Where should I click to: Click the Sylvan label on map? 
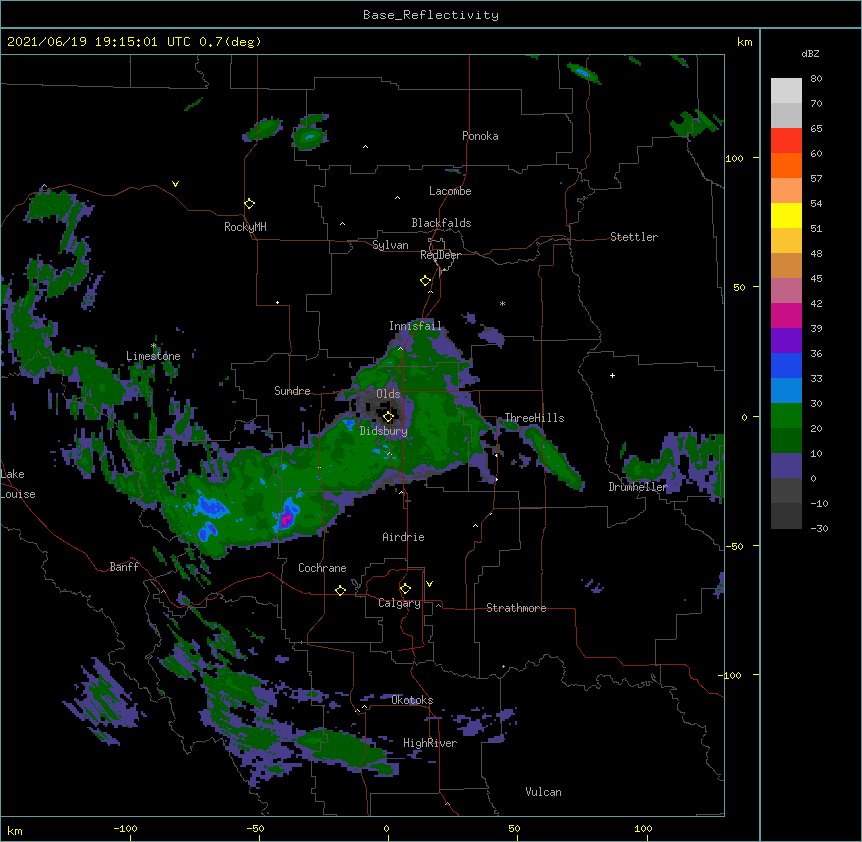390,245
